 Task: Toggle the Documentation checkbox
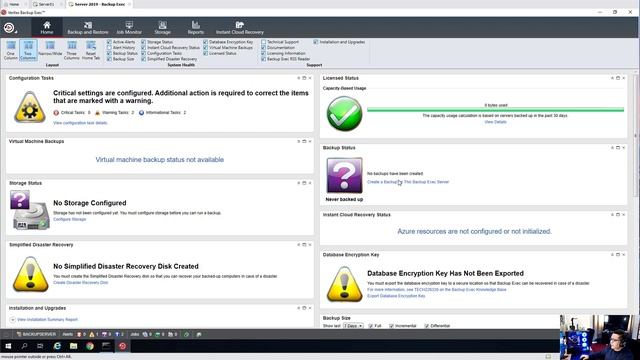[x=263, y=48]
